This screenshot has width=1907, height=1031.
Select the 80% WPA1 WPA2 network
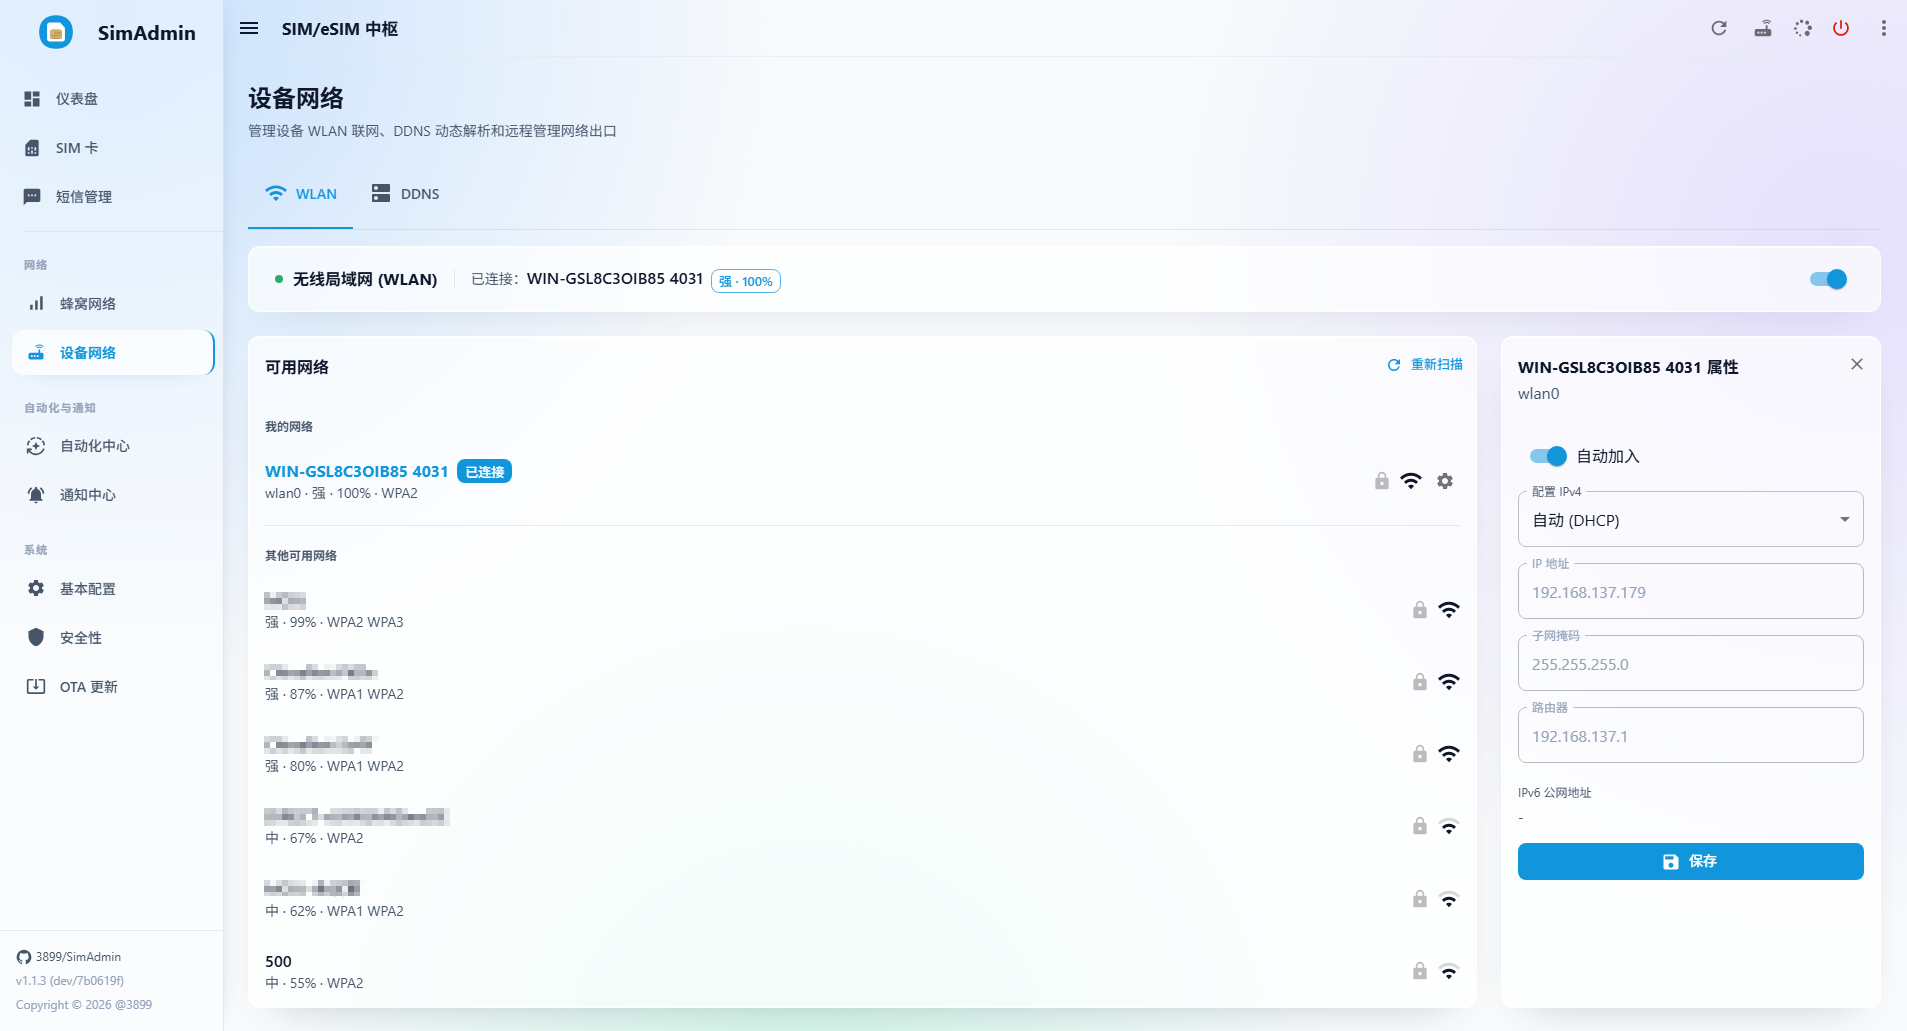point(862,754)
